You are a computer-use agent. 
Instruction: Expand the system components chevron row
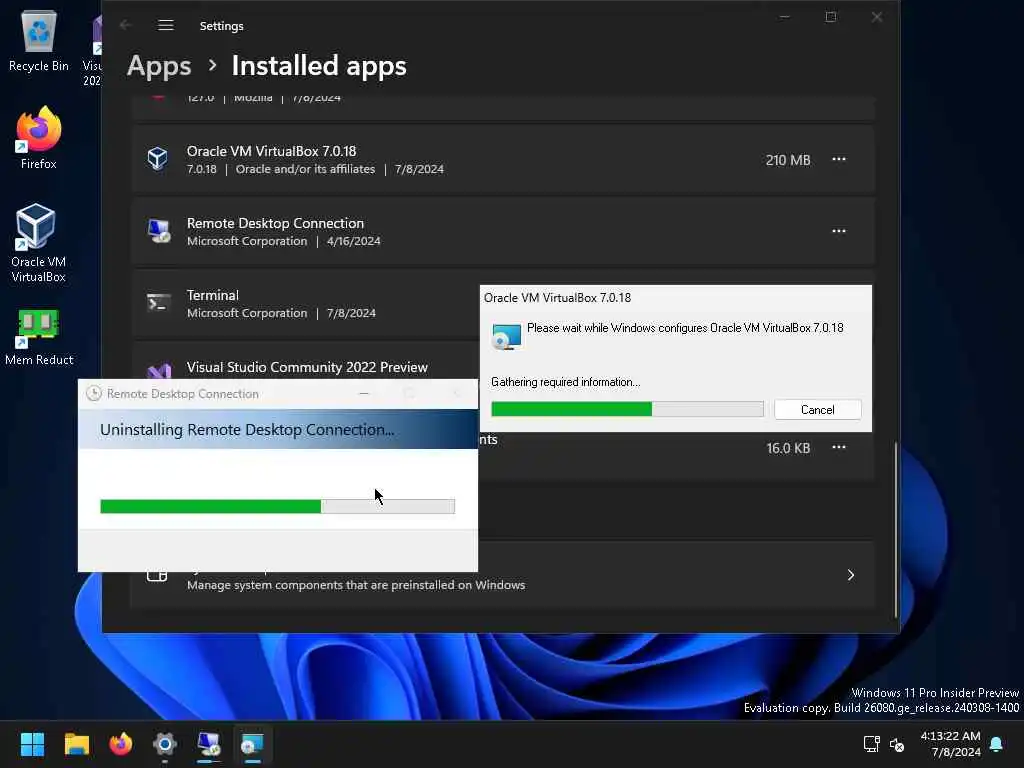point(850,575)
